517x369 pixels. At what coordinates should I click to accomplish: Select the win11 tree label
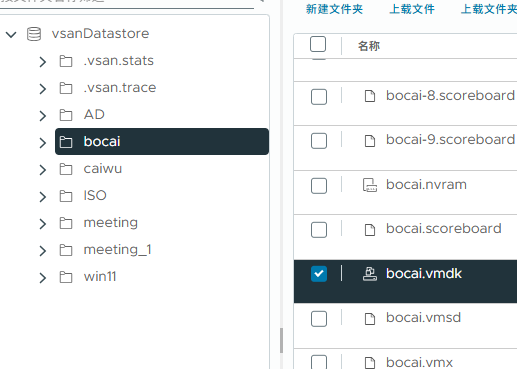[100, 277]
